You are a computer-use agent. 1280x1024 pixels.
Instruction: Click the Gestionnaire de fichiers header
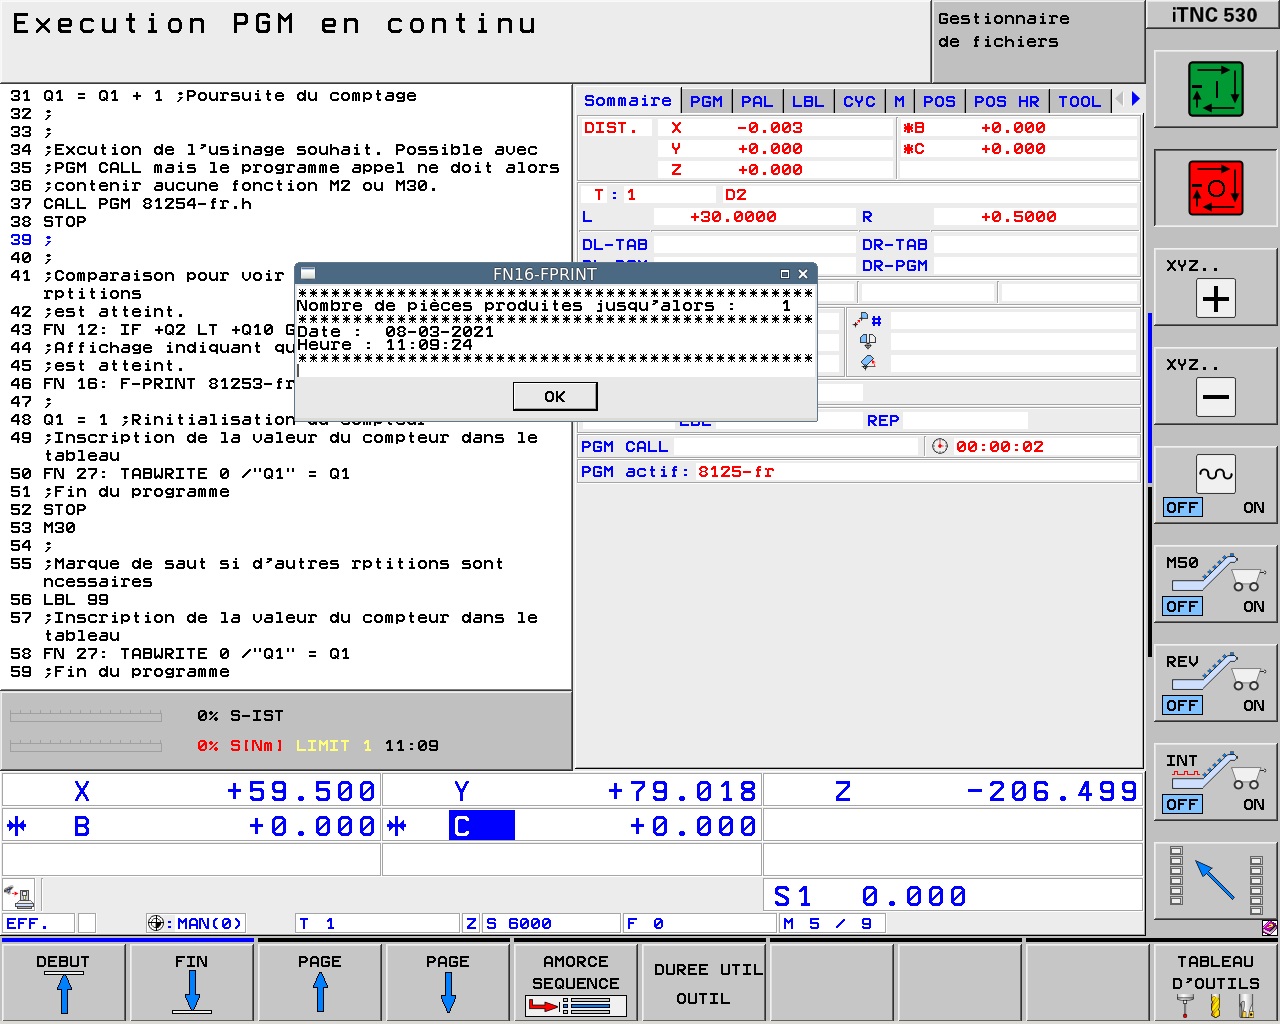tap(1037, 41)
